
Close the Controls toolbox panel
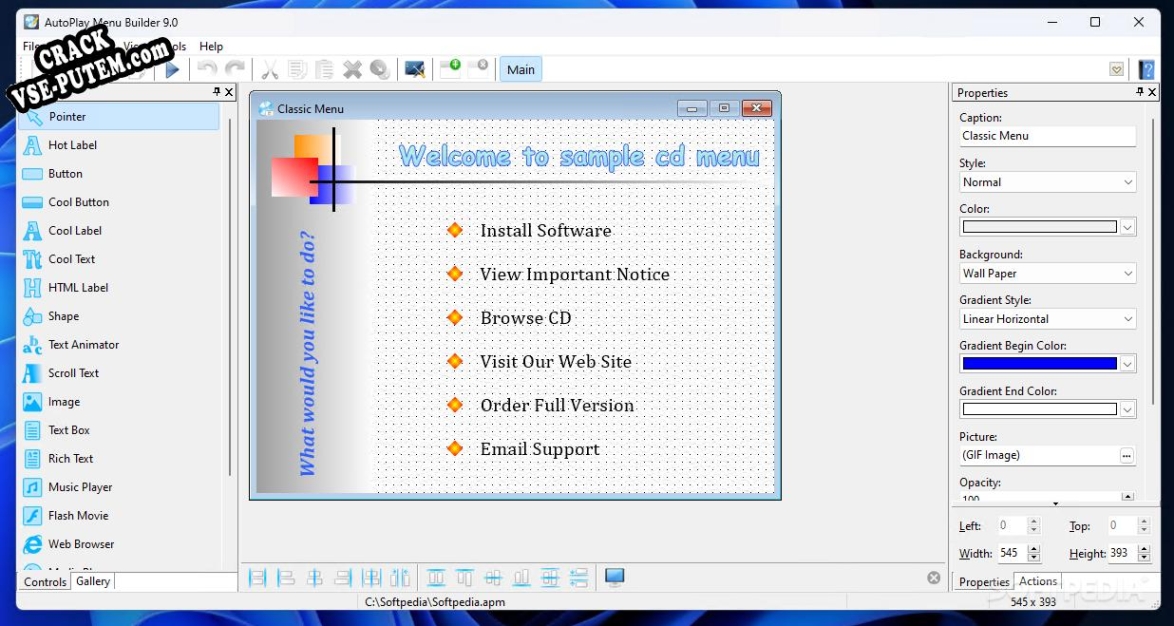(x=229, y=92)
